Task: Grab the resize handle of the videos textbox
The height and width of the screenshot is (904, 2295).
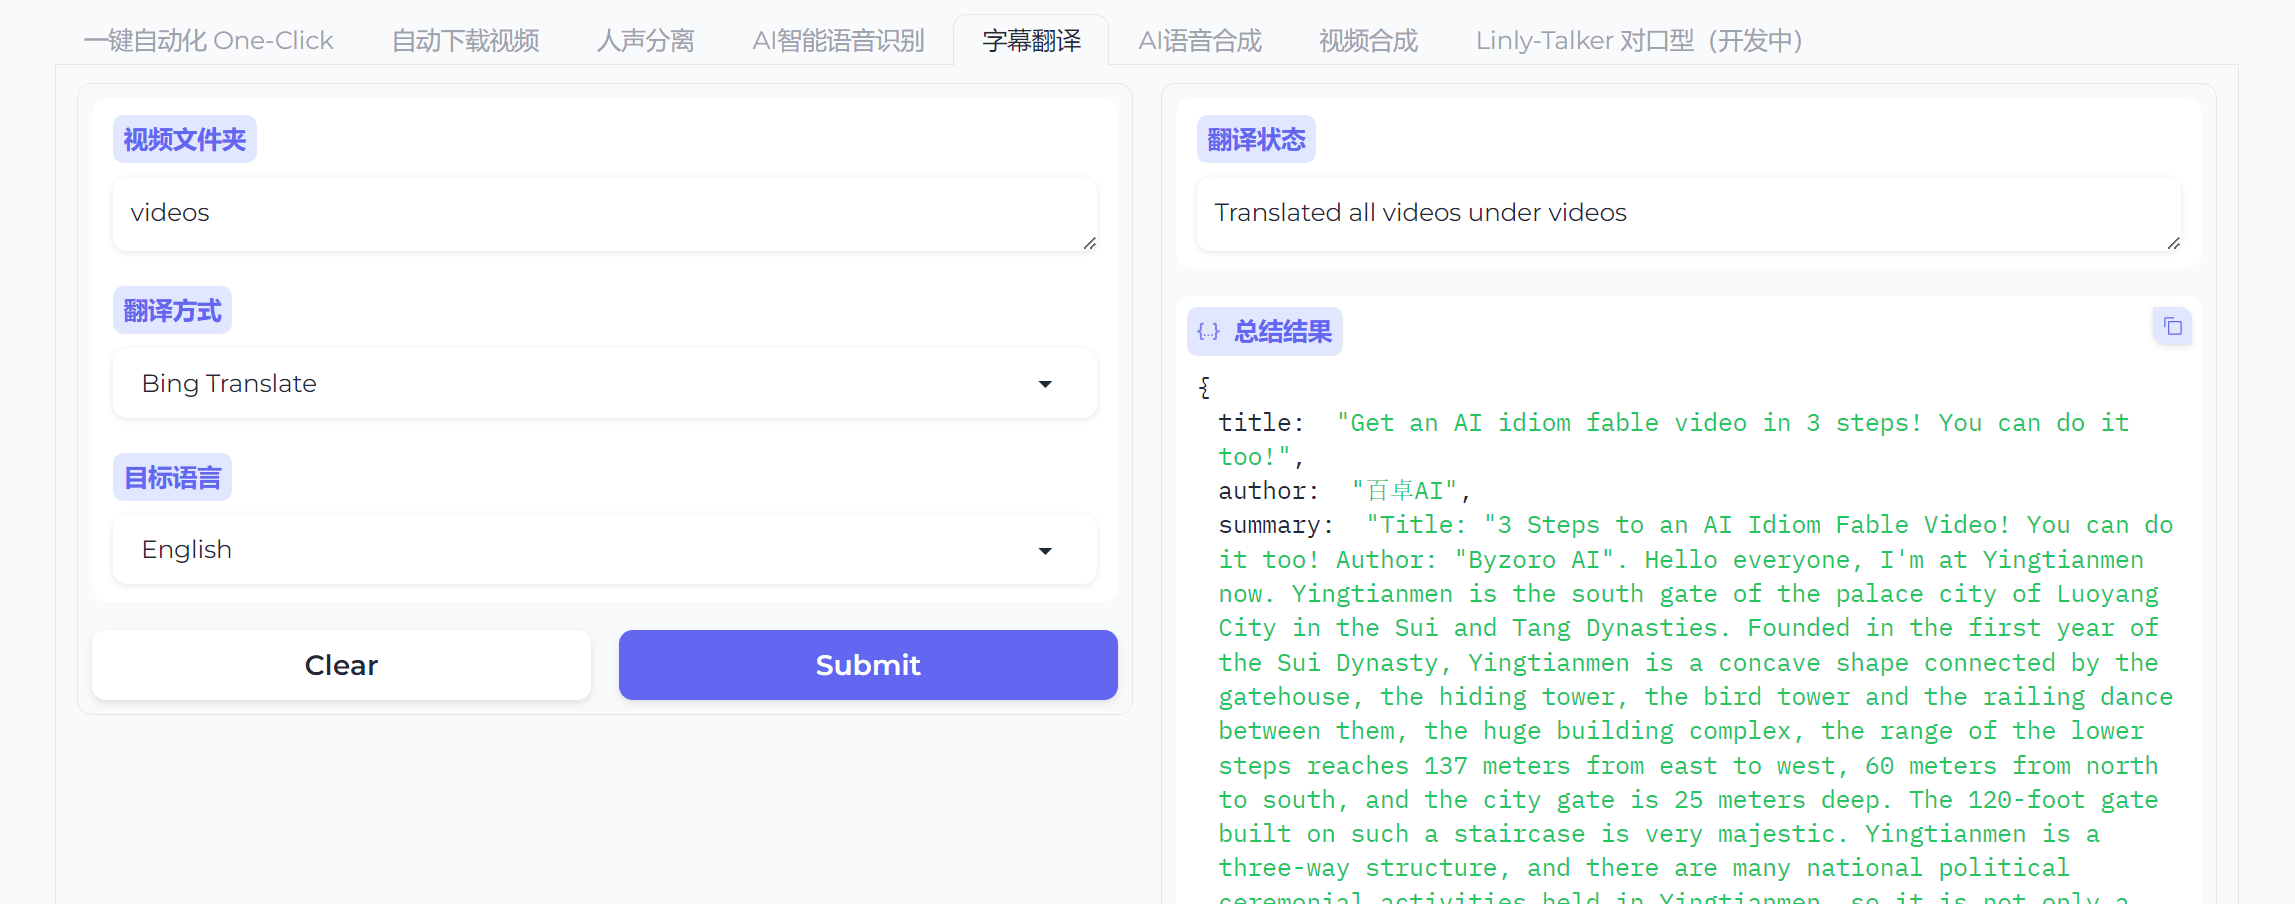Action: tap(1089, 243)
